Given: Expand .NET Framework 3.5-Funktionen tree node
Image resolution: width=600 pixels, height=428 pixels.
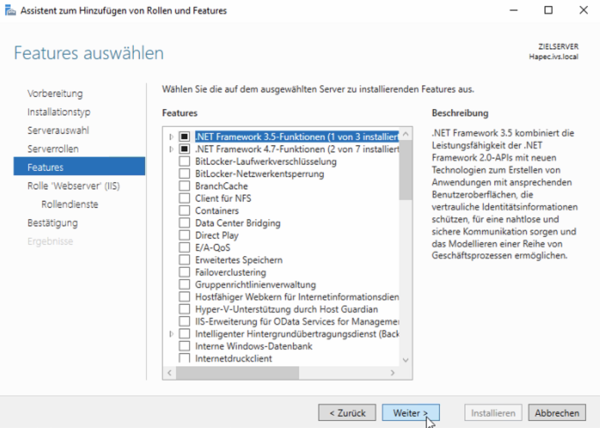Looking at the screenshot, I should click(171, 136).
